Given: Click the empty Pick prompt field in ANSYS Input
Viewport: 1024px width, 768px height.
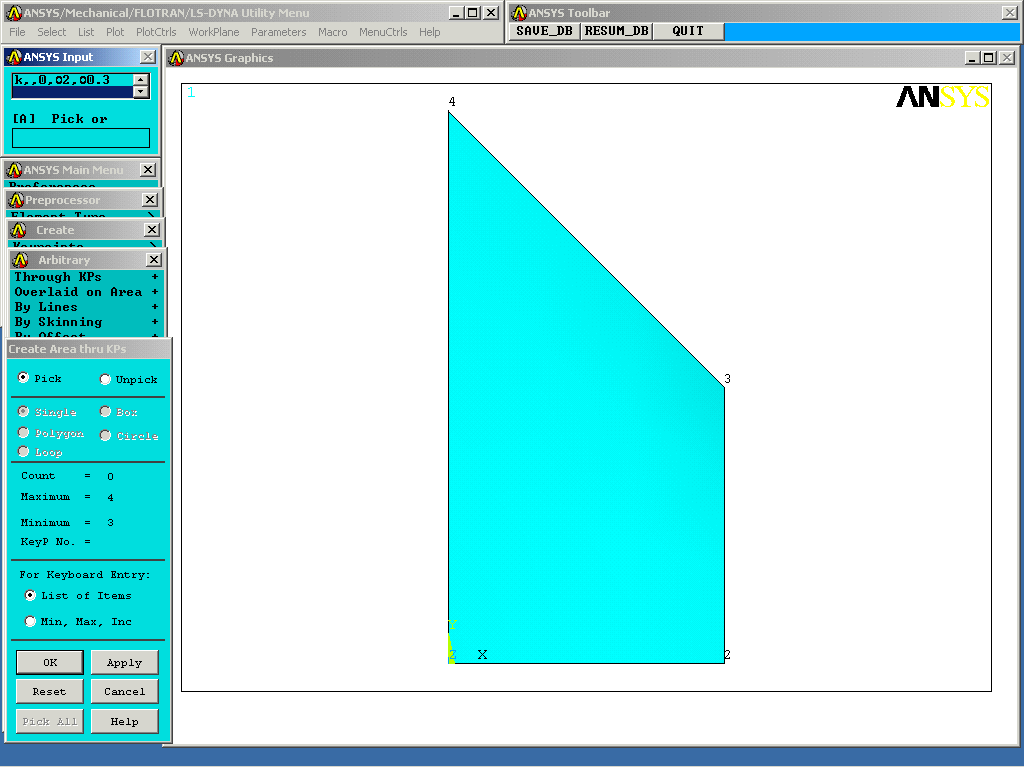Looking at the screenshot, I should pyautogui.click(x=81, y=138).
